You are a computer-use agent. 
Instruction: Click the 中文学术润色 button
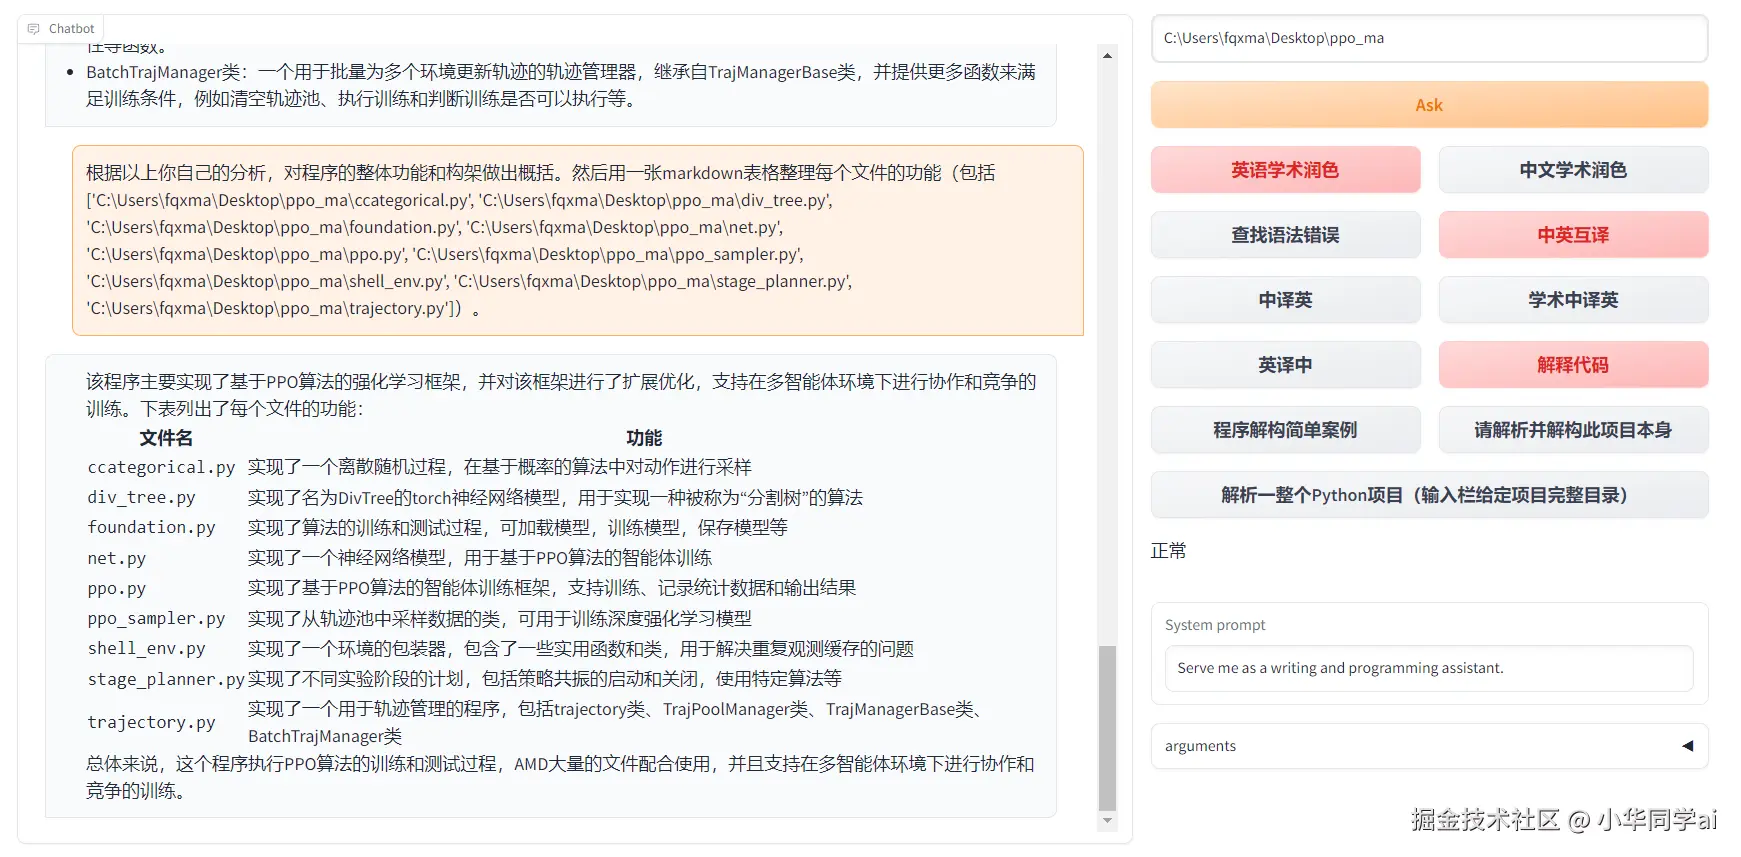point(1573,170)
